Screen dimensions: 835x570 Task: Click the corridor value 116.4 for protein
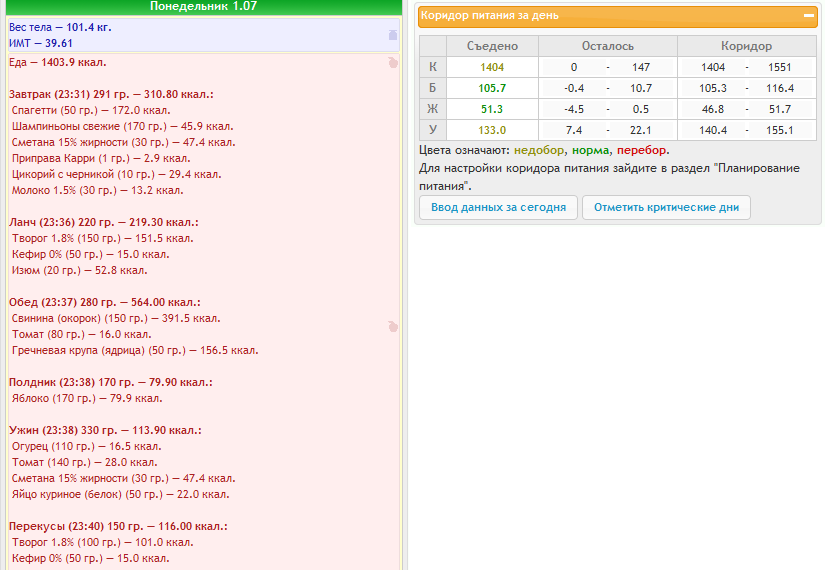pyautogui.click(x=780, y=88)
